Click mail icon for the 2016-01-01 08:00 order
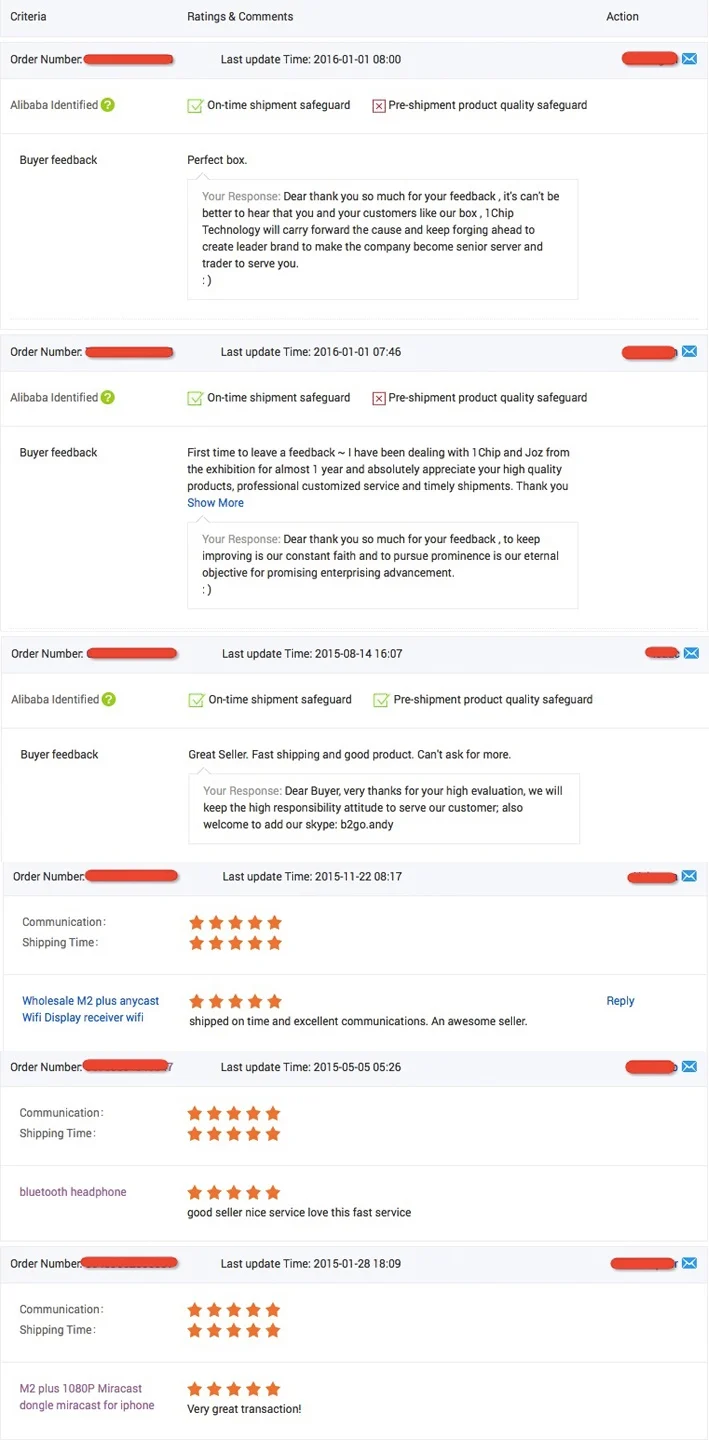709x1446 pixels. pos(689,59)
